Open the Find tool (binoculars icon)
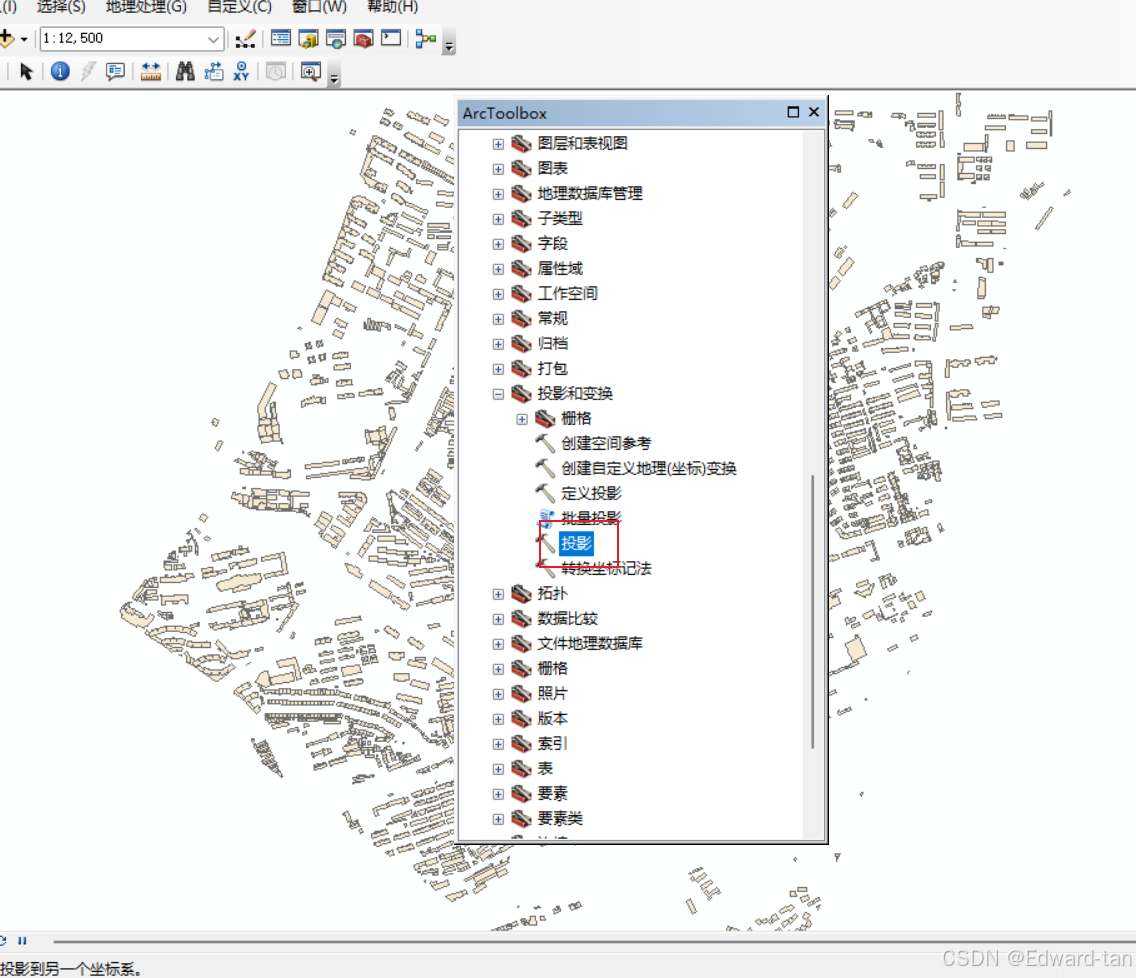 coord(185,71)
